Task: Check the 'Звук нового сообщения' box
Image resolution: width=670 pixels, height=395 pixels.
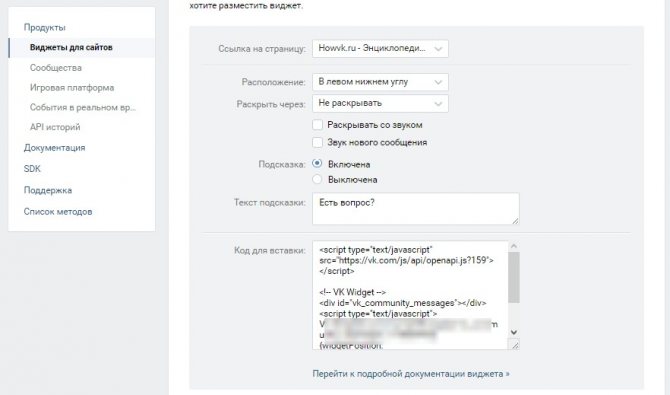Action: (317, 142)
